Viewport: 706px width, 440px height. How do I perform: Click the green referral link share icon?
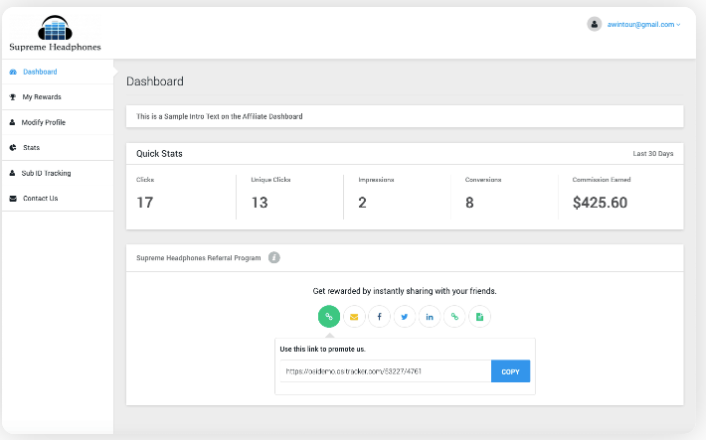[x=329, y=317]
